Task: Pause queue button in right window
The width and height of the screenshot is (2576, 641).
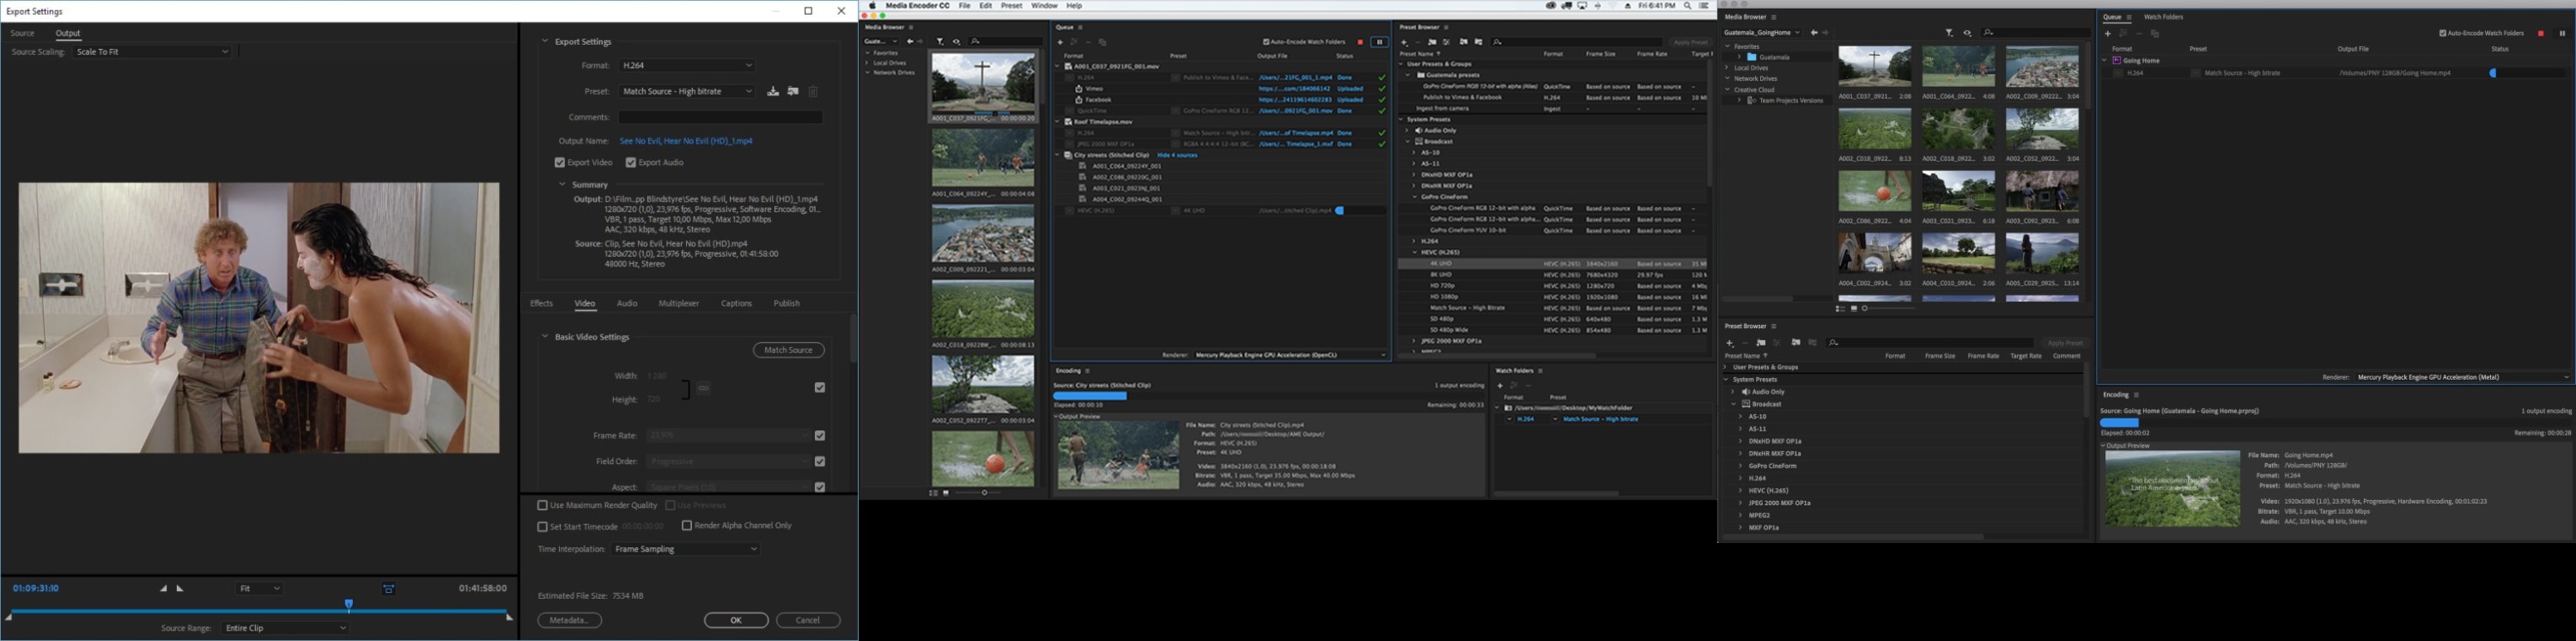Action: 2562,33
